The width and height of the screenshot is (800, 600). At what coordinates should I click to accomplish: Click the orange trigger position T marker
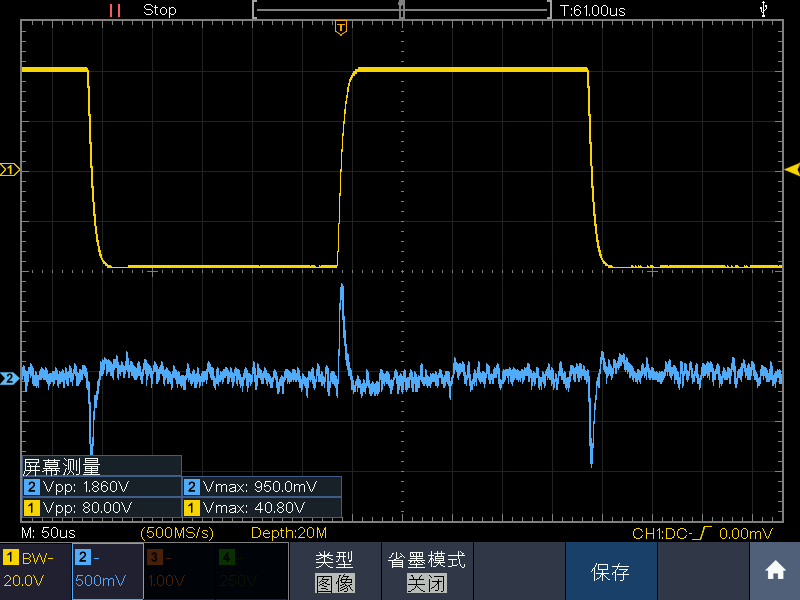341,28
